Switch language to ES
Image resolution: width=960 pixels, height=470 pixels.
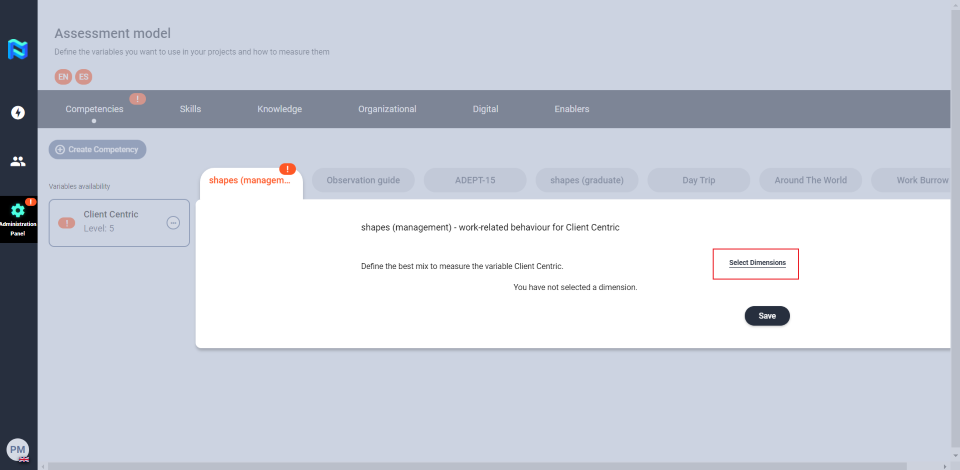tap(84, 76)
